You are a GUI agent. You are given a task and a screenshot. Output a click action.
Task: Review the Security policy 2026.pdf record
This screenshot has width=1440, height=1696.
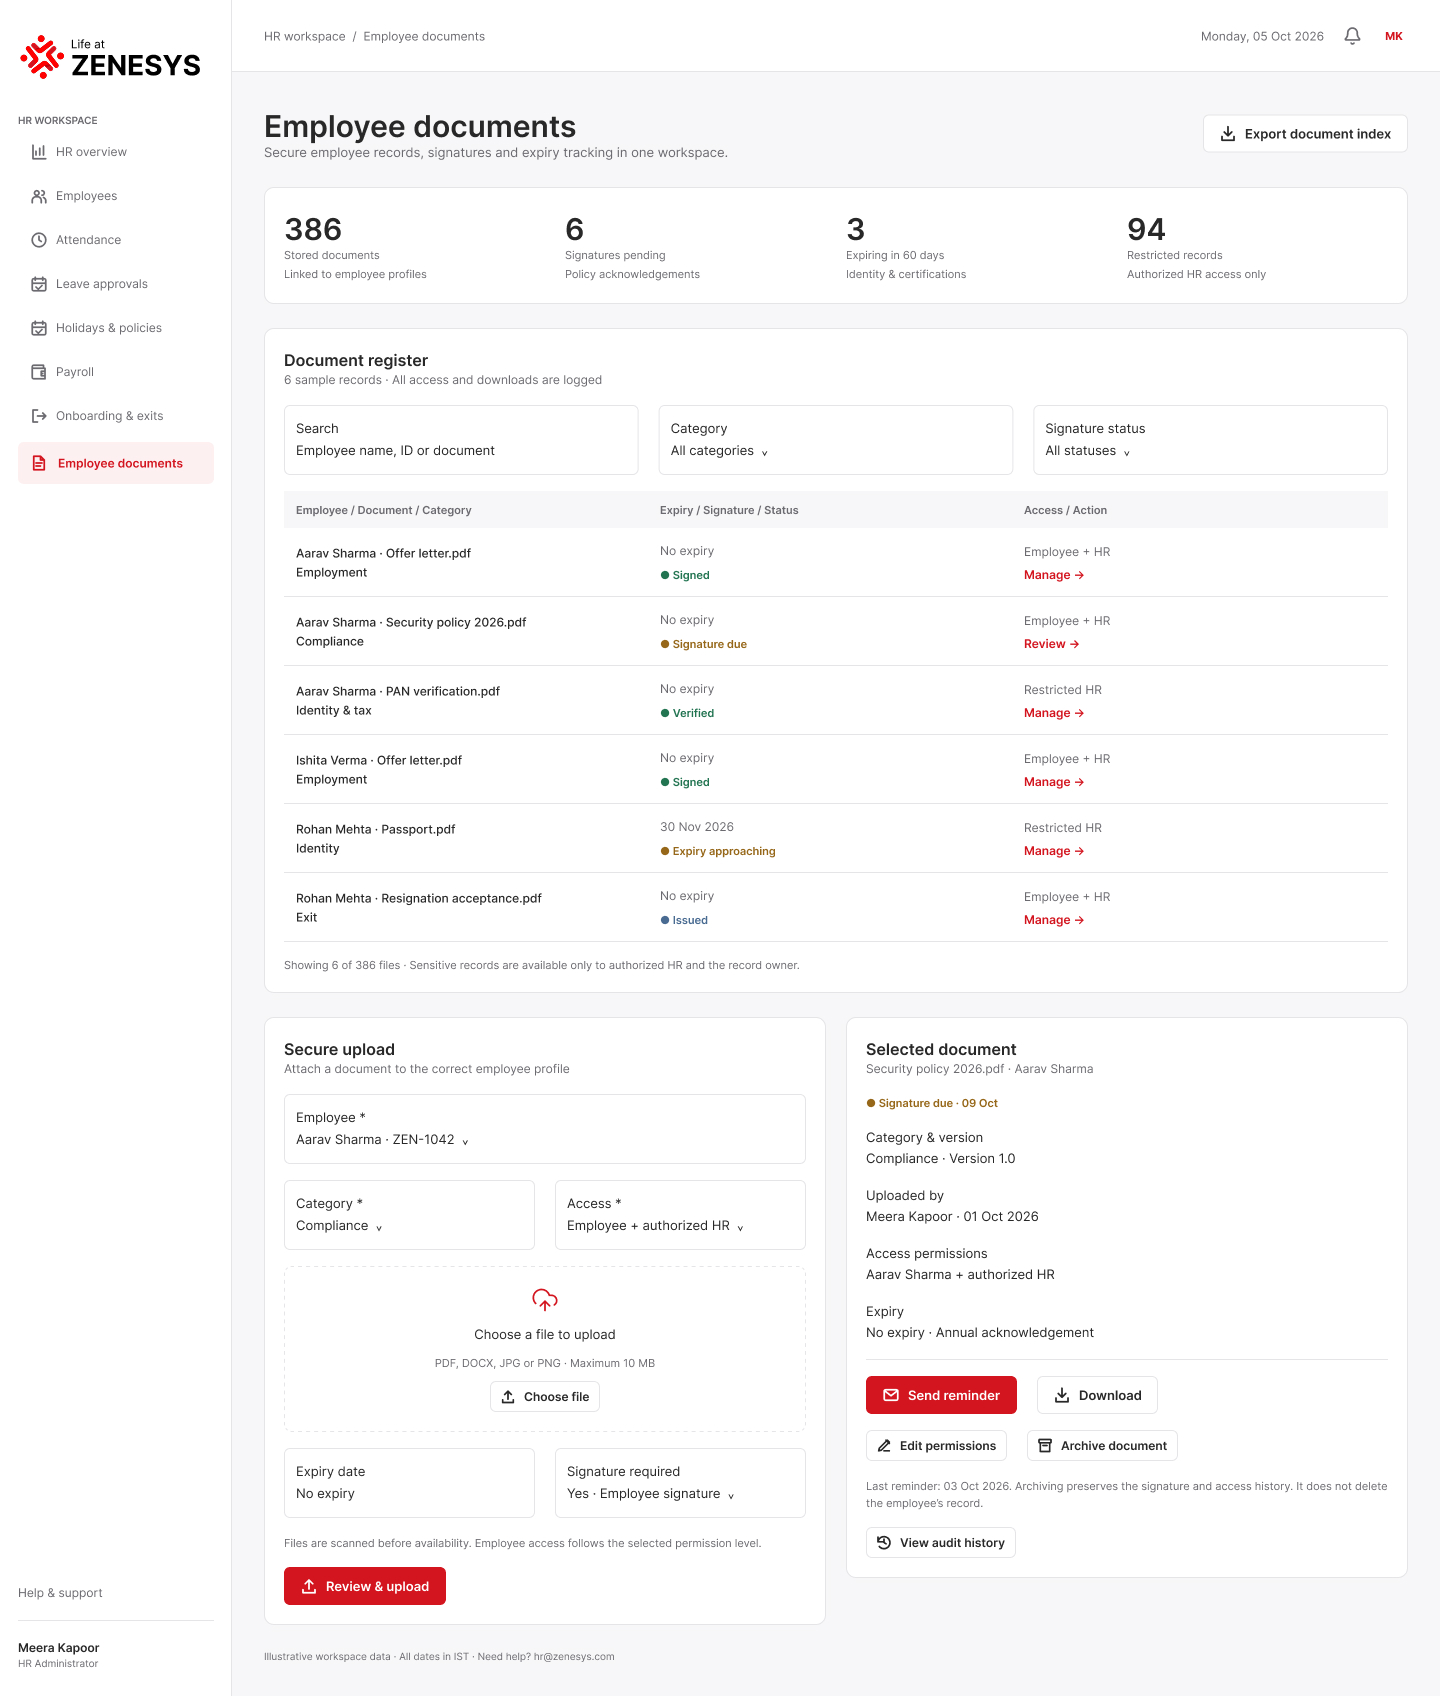pos(1052,644)
